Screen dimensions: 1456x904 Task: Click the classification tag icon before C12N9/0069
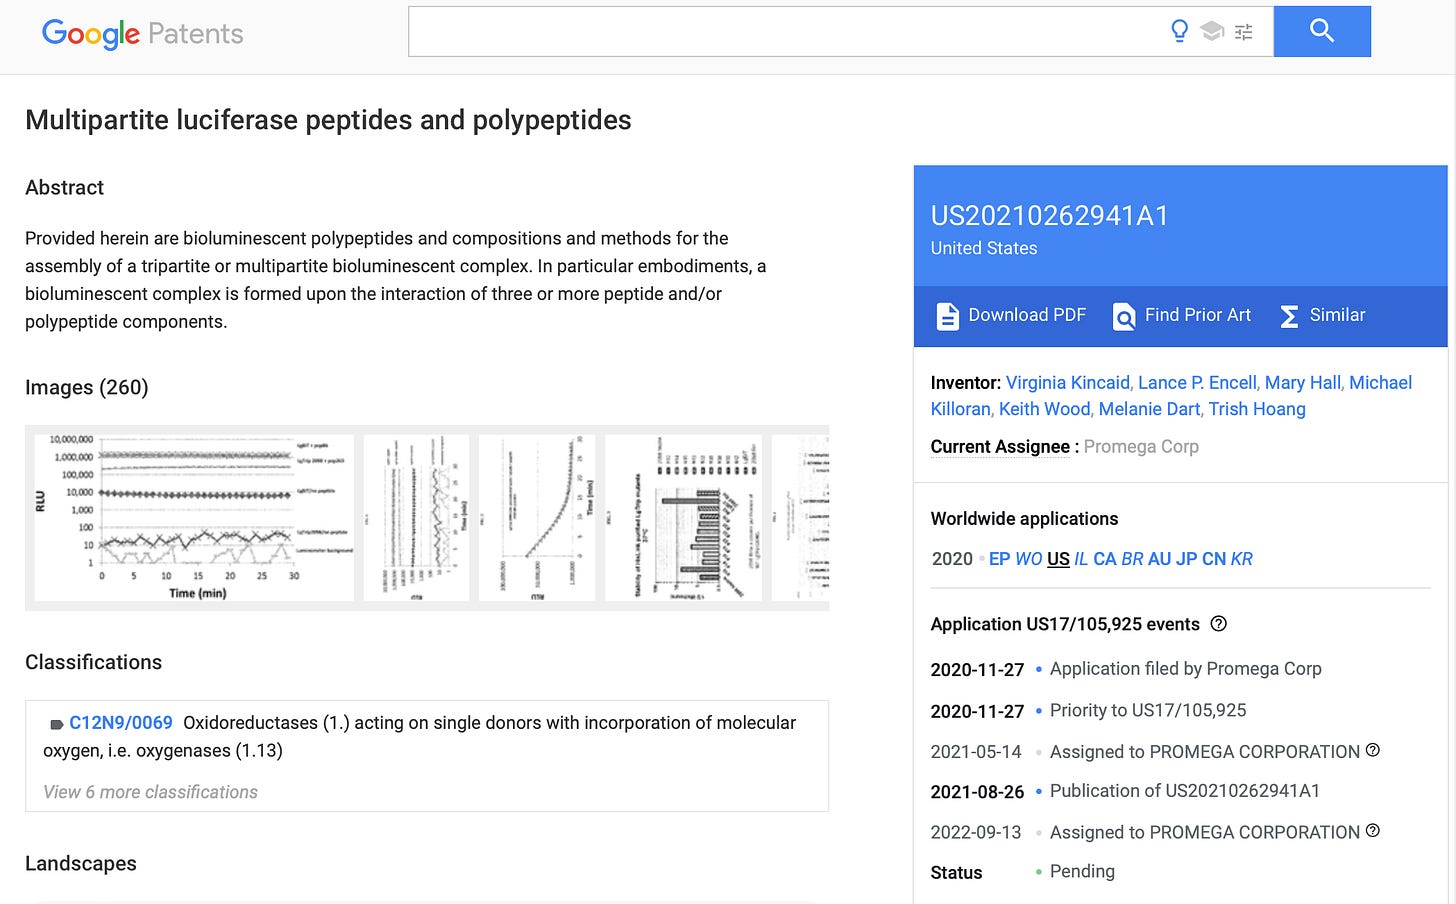pos(57,723)
